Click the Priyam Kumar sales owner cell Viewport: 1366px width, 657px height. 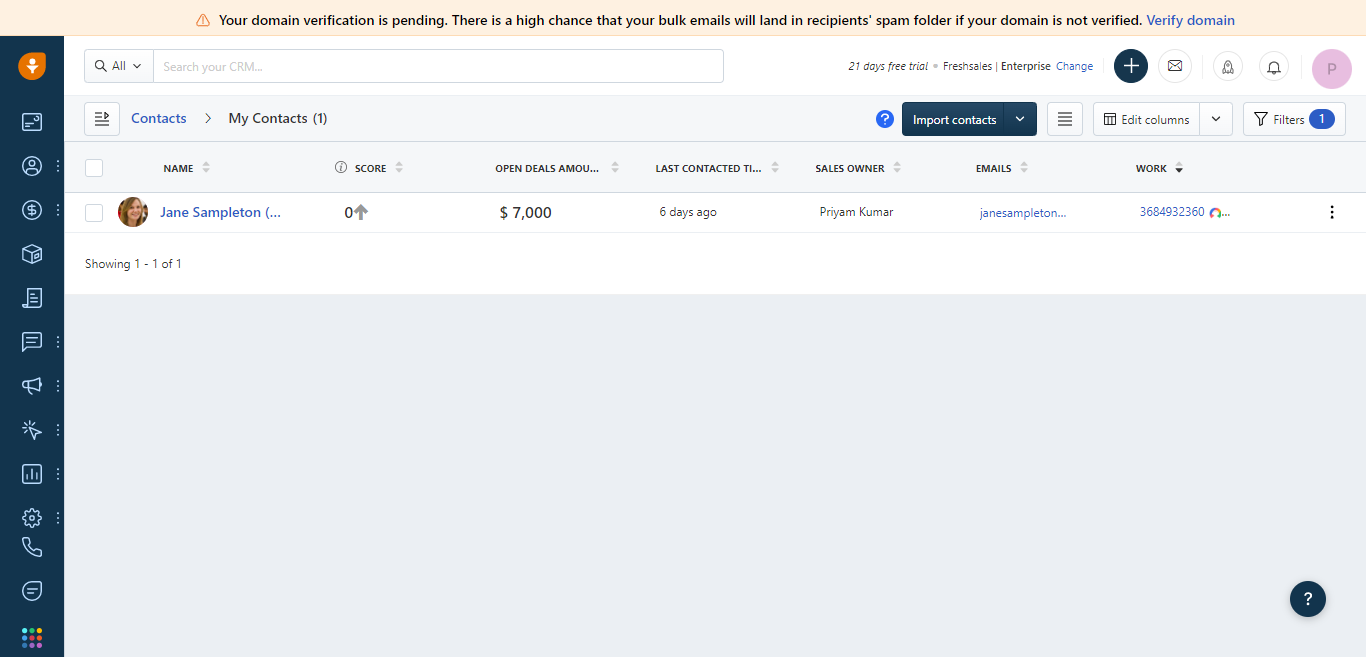coord(856,212)
